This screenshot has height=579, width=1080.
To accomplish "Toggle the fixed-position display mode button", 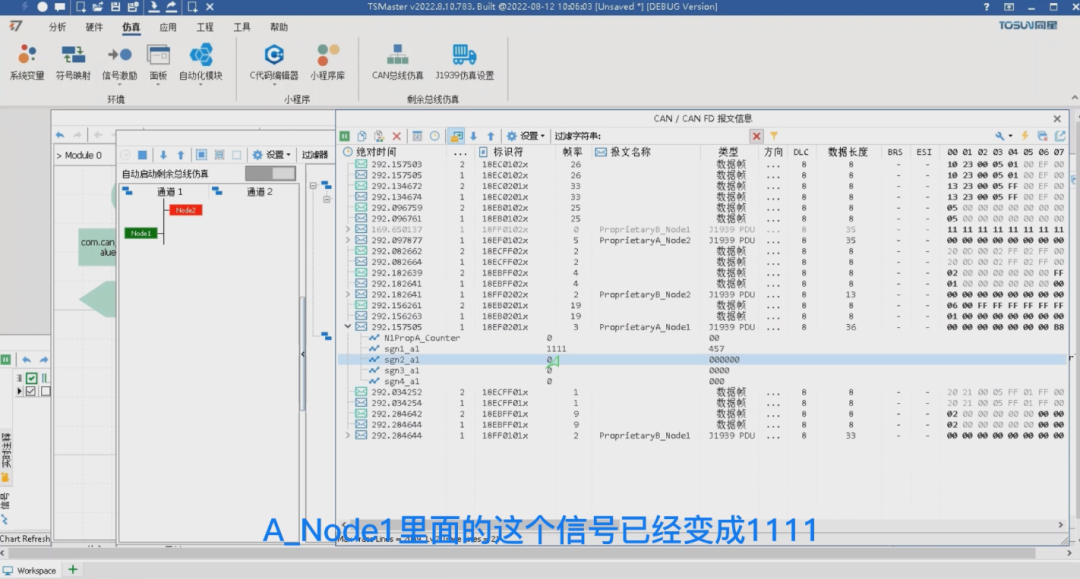I will 456,136.
